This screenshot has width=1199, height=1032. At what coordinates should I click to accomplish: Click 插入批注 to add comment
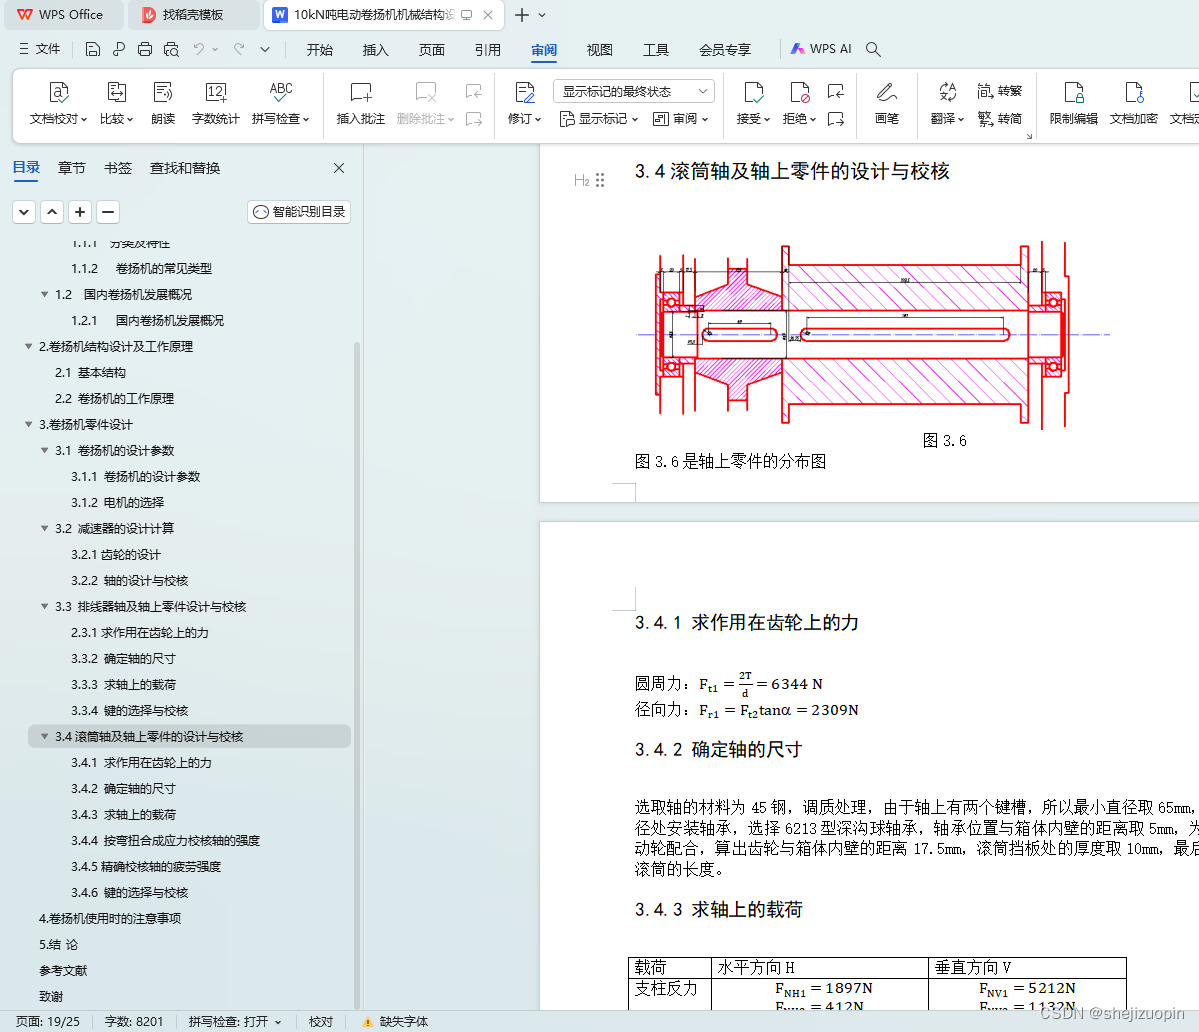click(x=361, y=102)
